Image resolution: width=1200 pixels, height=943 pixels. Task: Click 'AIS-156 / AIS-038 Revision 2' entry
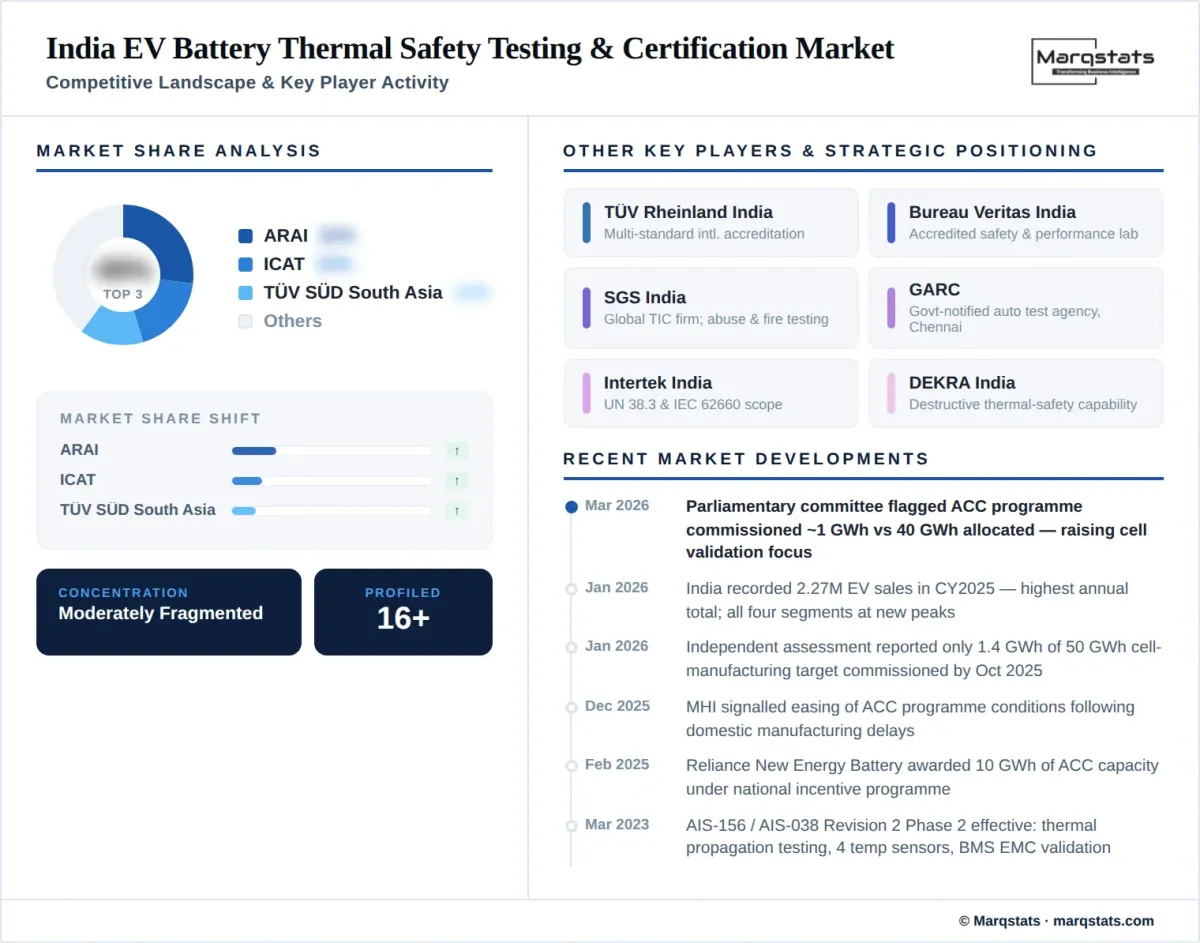click(898, 837)
